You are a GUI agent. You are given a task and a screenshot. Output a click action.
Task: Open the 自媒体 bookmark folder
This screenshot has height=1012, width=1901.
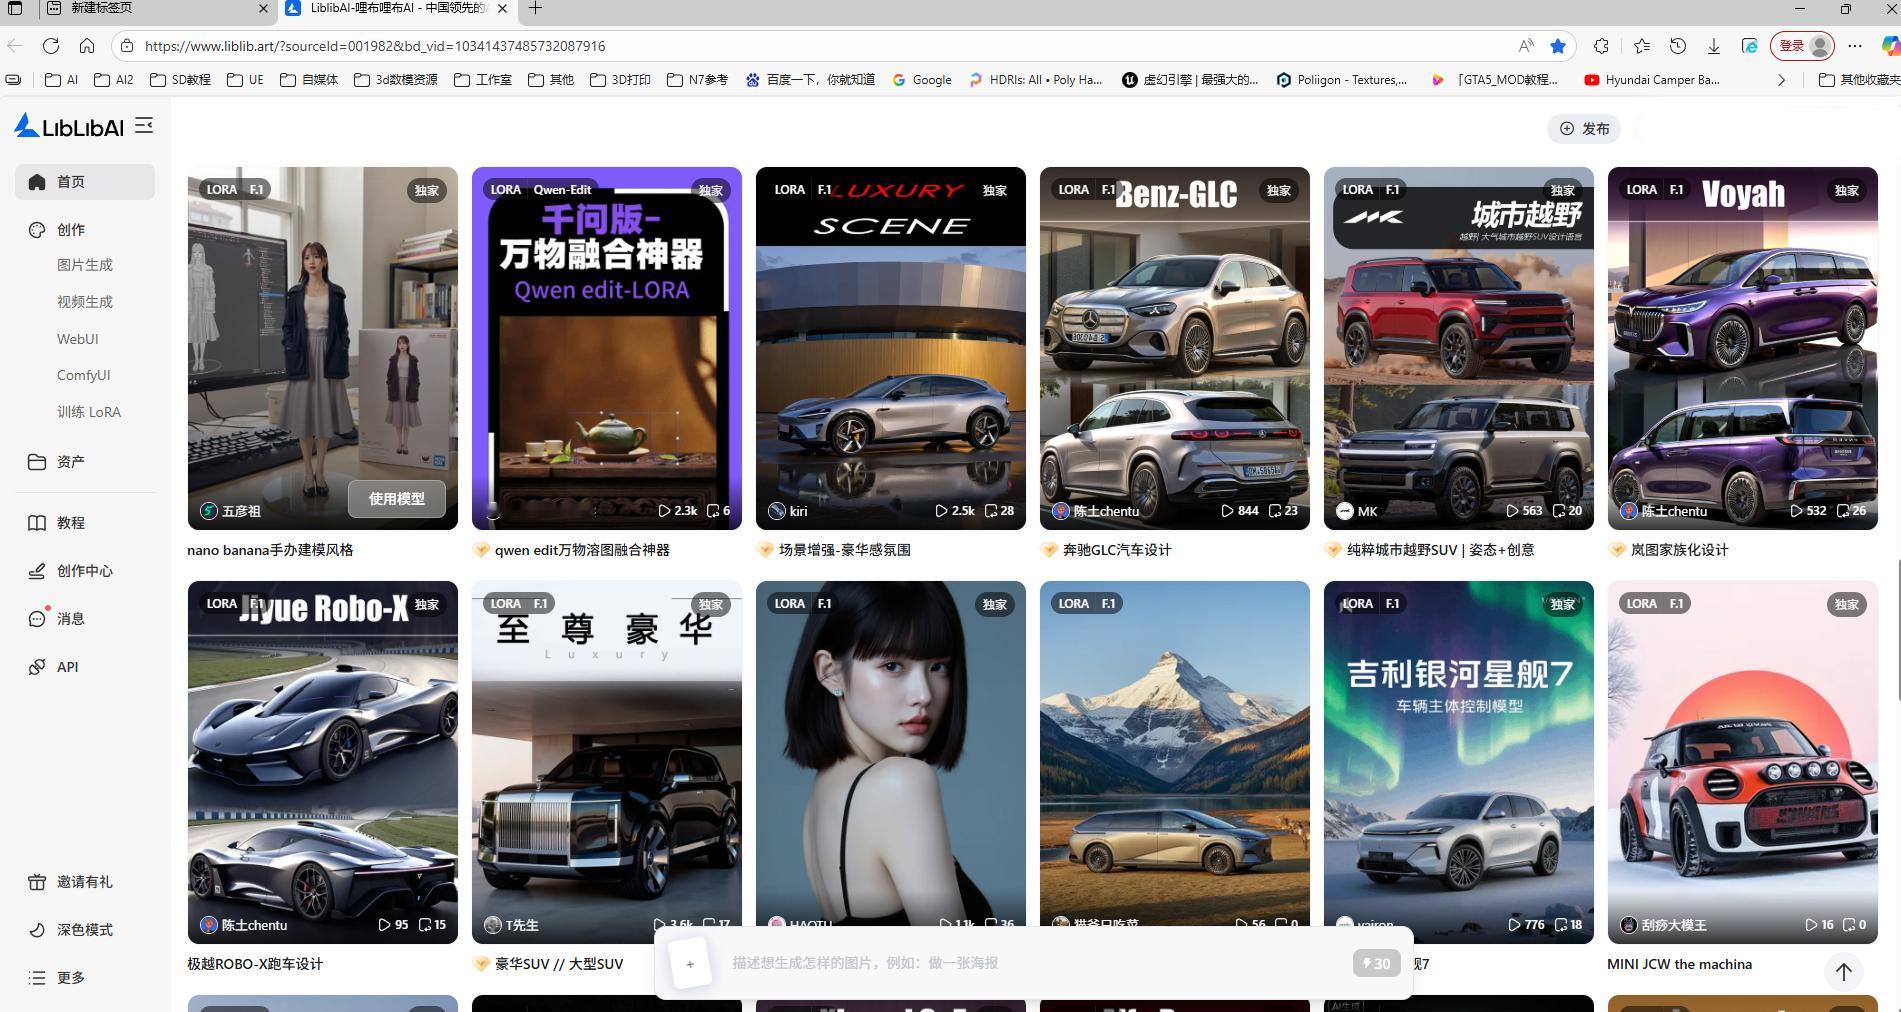click(x=309, y=80)
